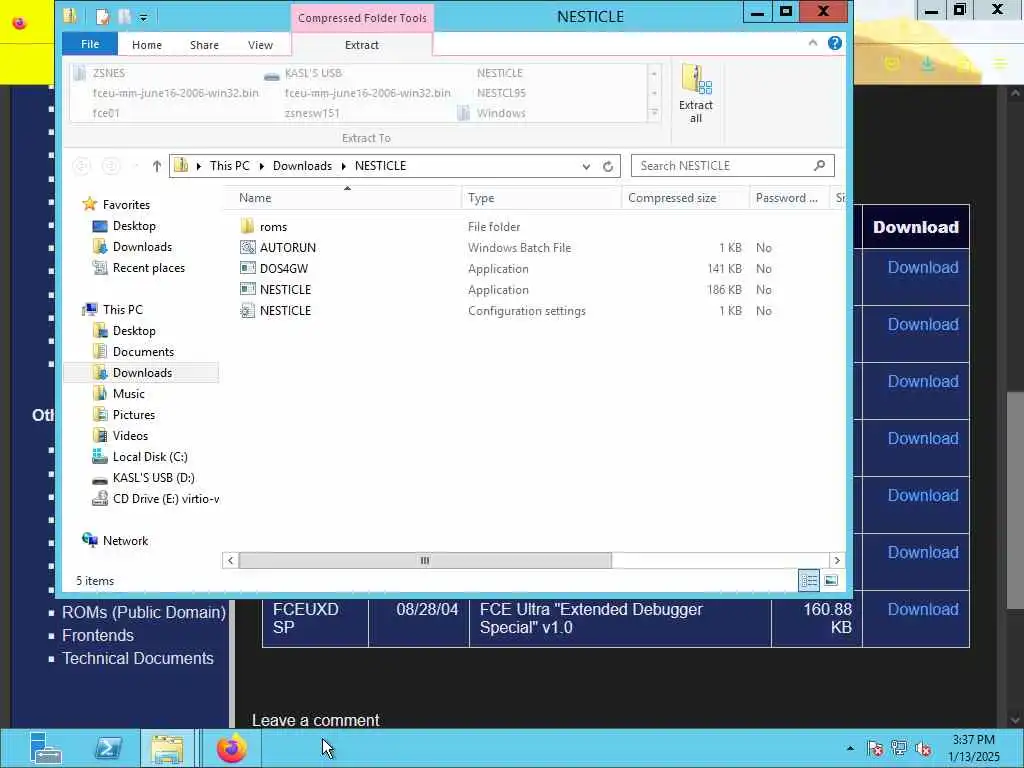Select the DOS4GW application icon

(248, 268)
